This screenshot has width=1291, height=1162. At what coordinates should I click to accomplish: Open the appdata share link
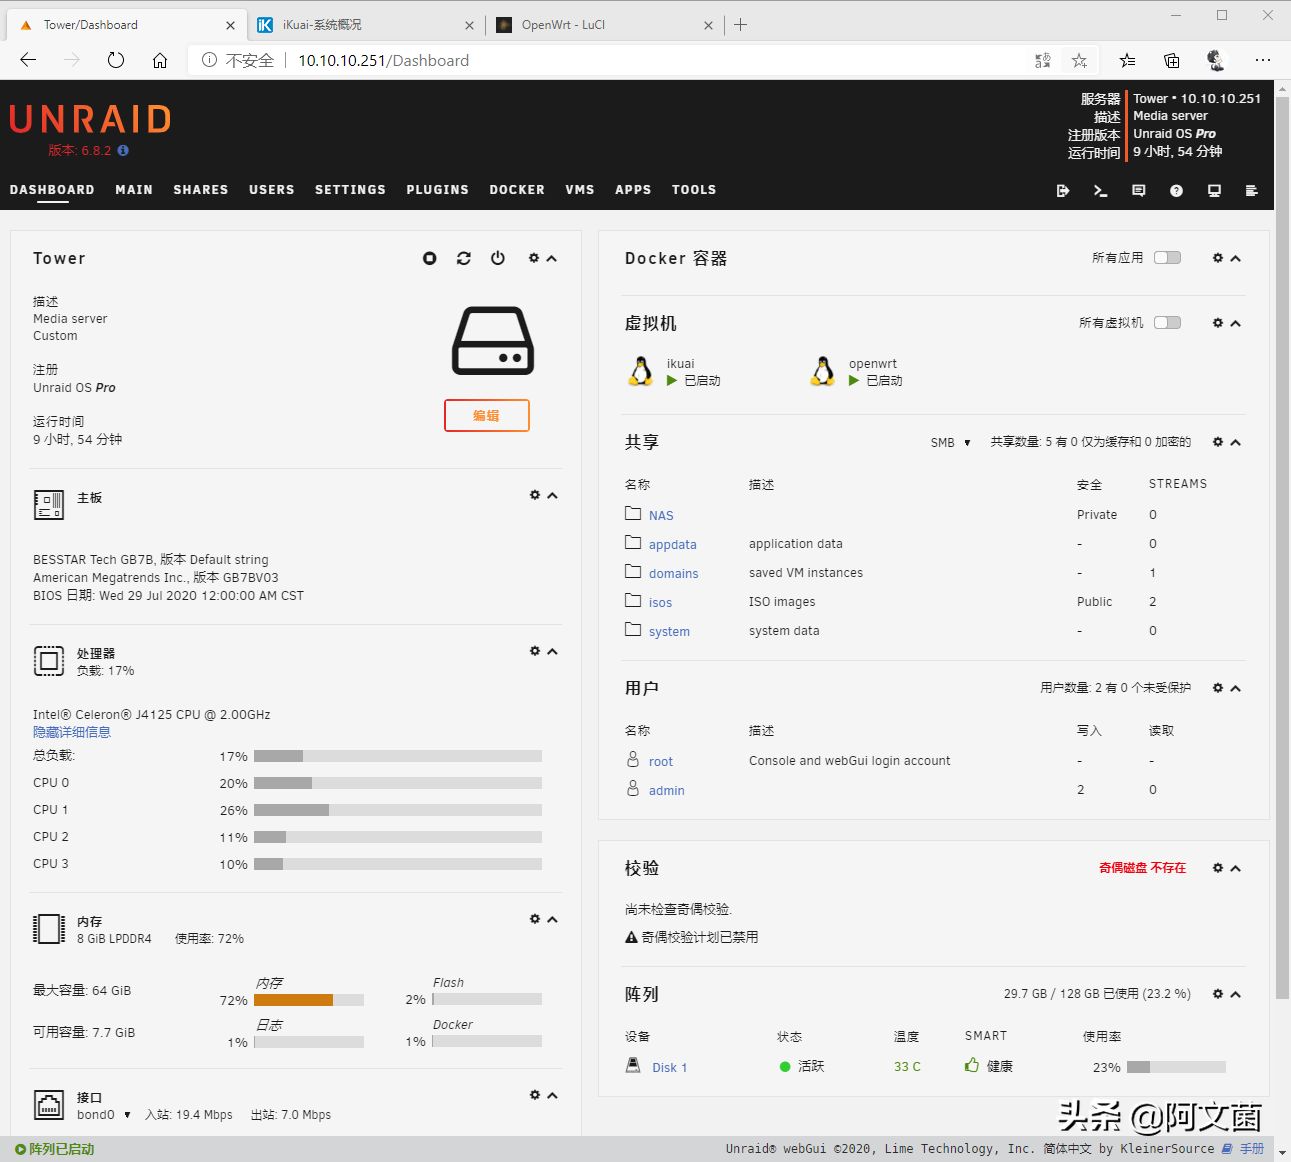point(672,544)
